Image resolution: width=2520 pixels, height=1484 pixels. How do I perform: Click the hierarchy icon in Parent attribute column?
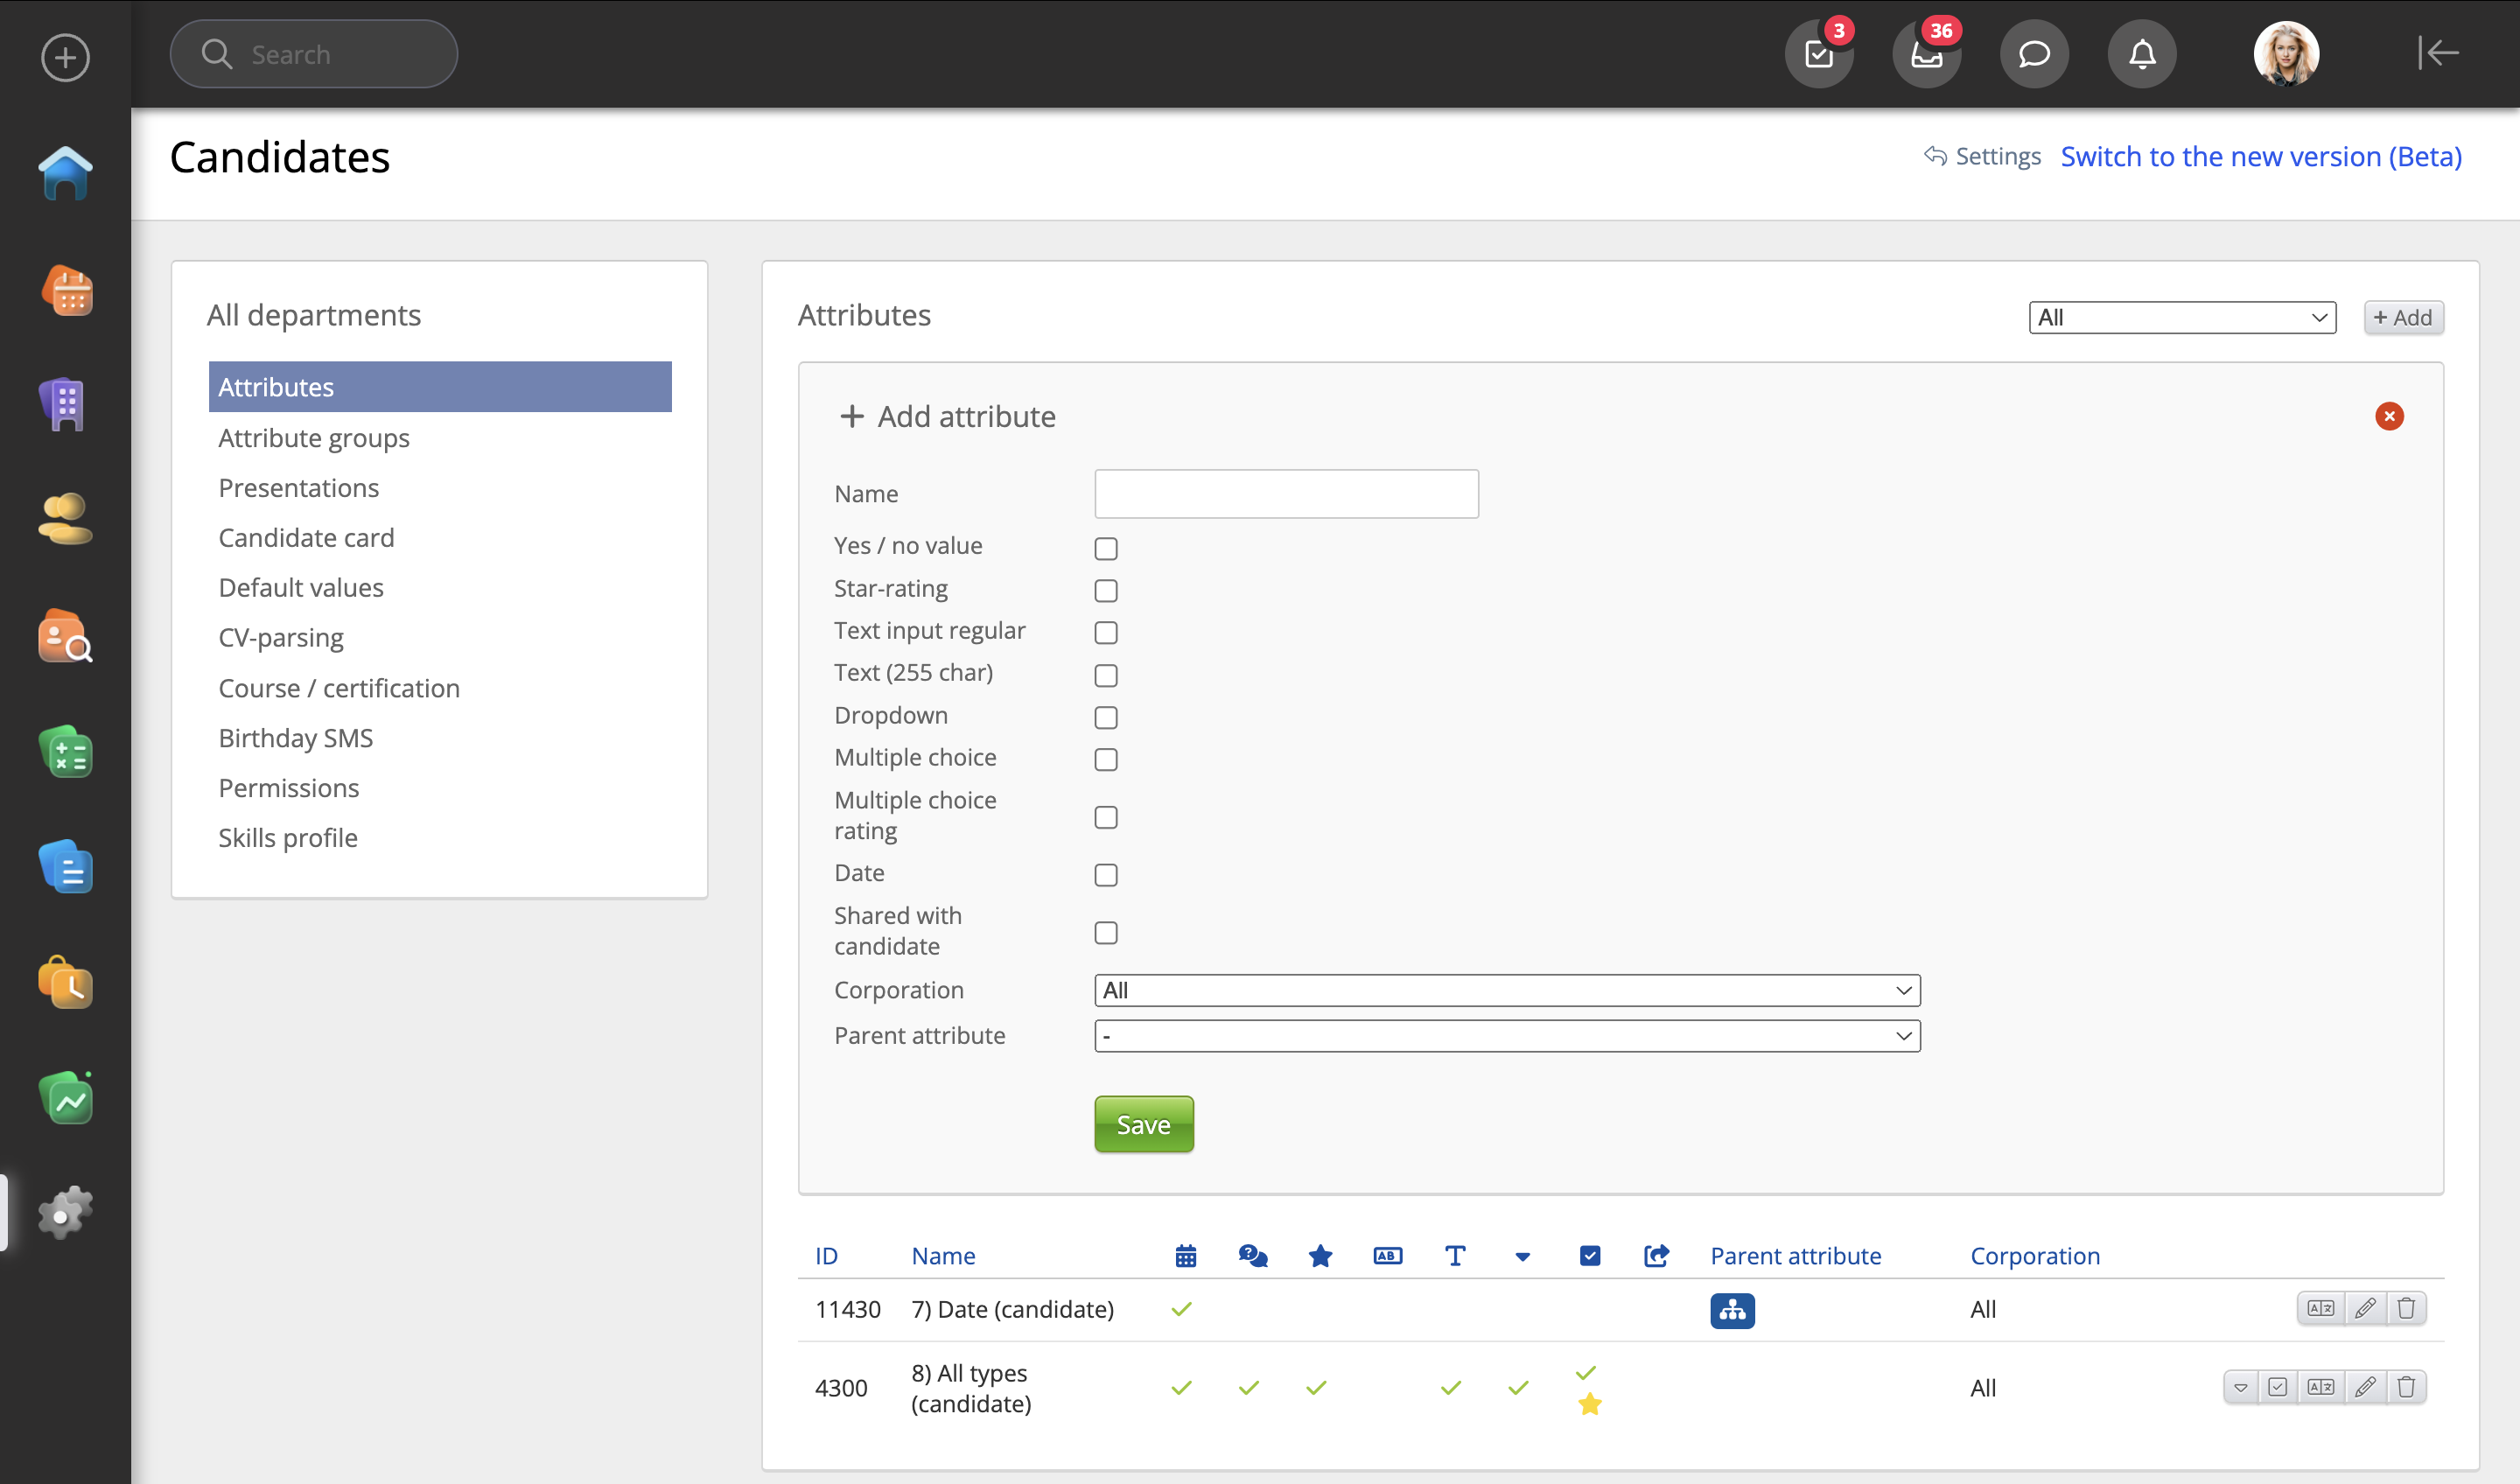tap(1732, 1310)
